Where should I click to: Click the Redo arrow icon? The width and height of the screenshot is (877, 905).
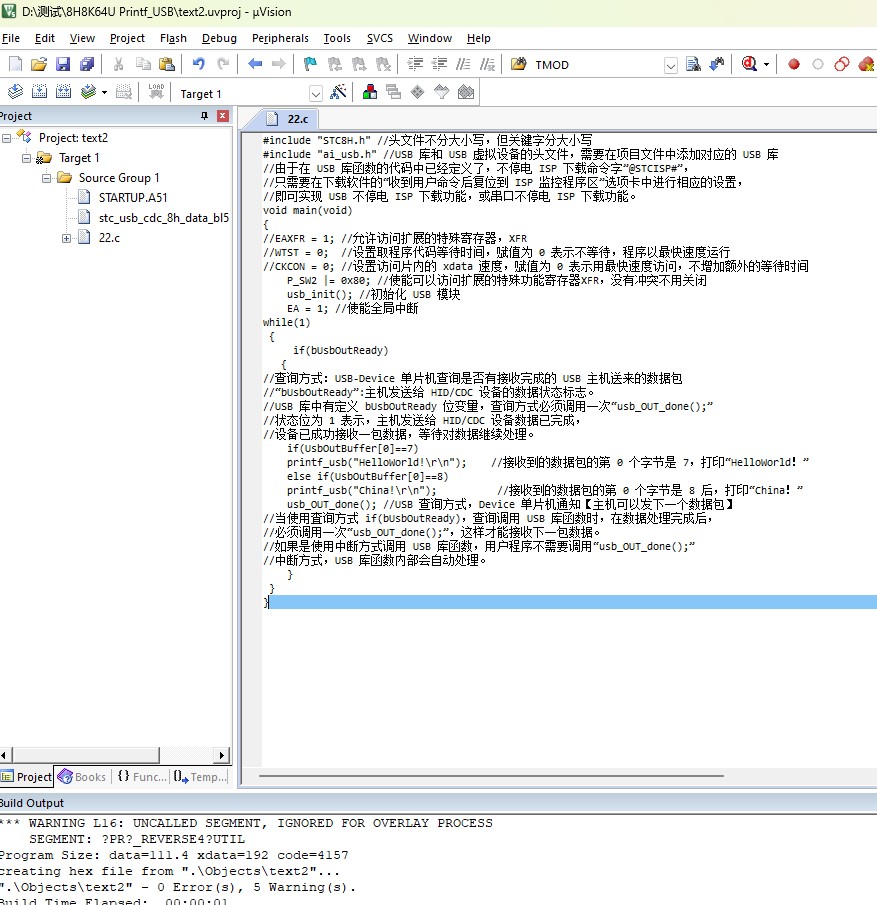pos(223,64)
